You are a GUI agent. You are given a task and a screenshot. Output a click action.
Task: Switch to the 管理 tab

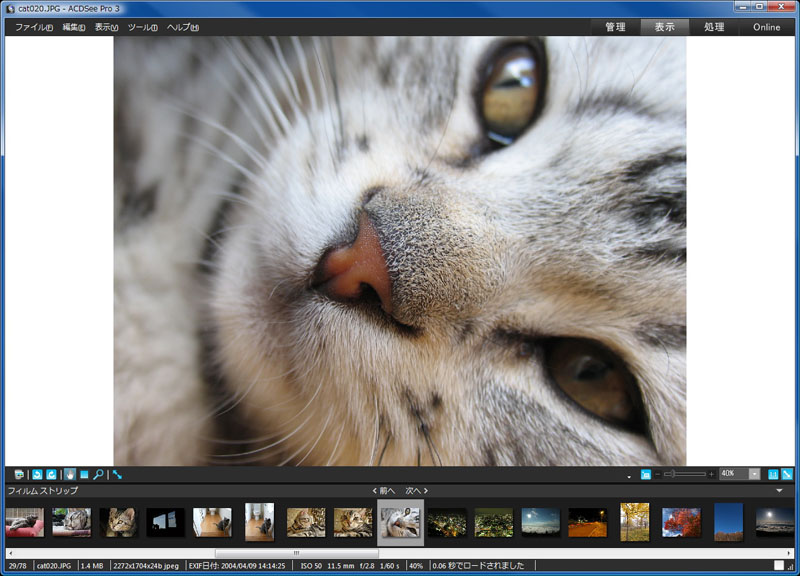point(613,27)
